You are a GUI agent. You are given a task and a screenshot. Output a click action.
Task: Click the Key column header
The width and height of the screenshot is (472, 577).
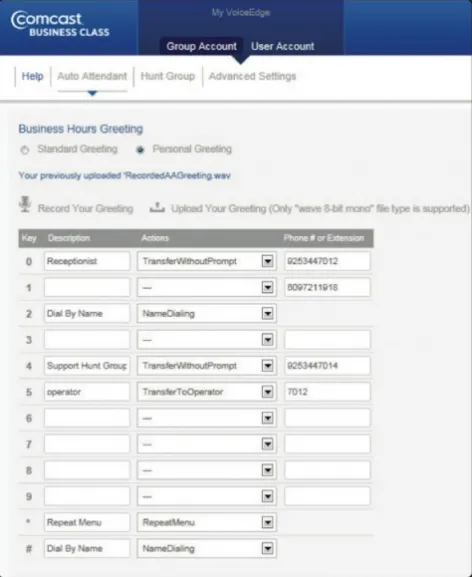(x=29, y=238)
